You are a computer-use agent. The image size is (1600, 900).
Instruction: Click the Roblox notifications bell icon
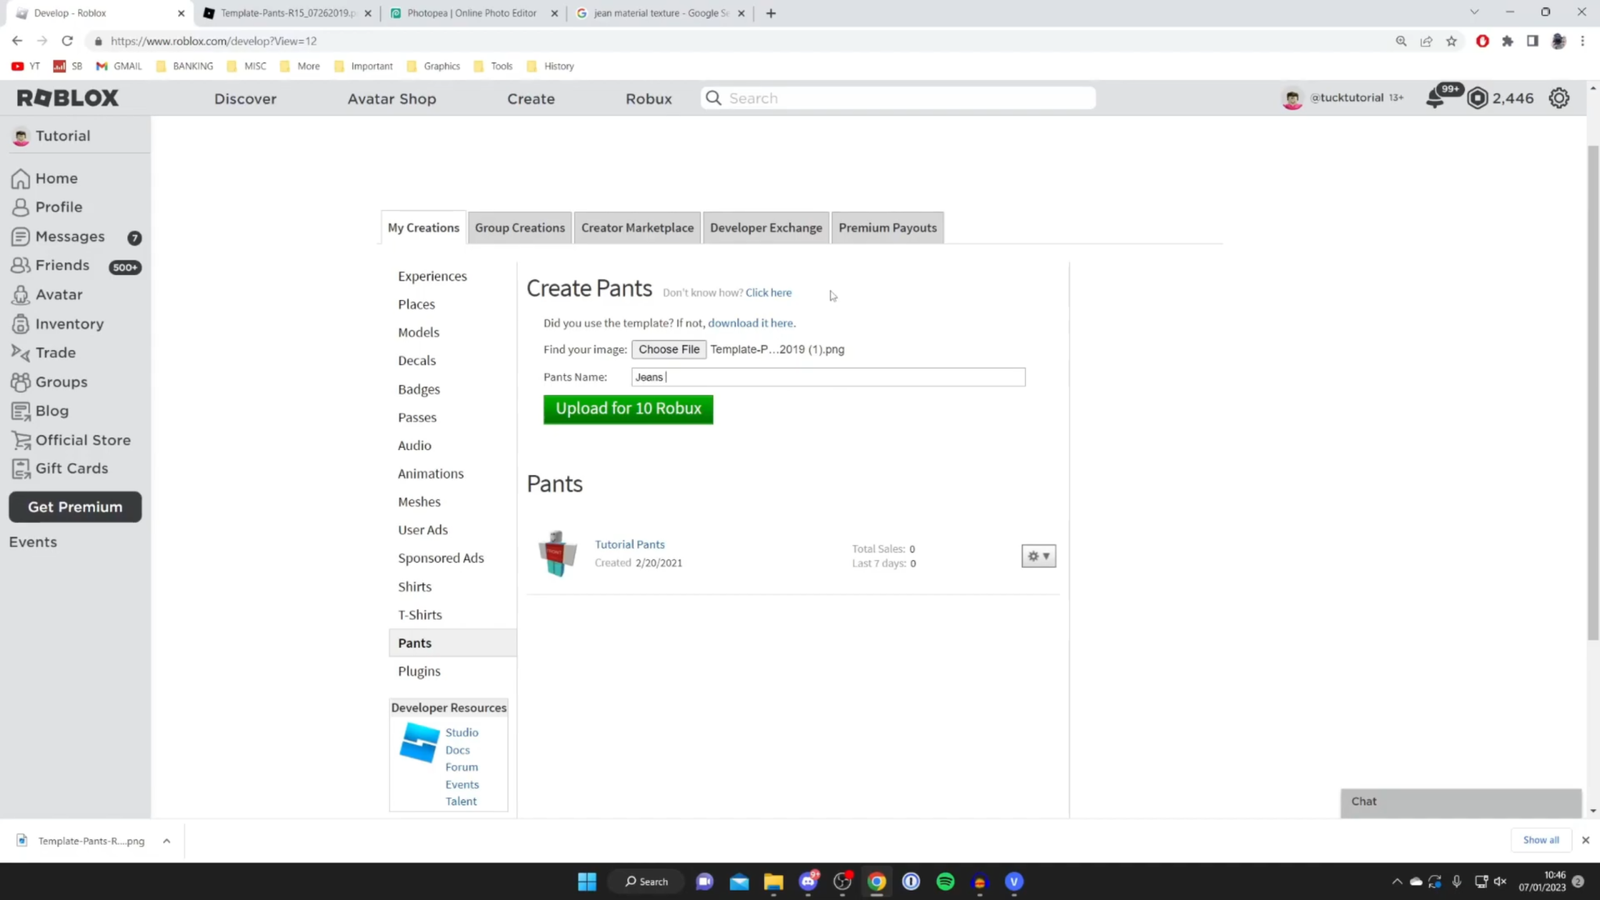click(1434, 97)
